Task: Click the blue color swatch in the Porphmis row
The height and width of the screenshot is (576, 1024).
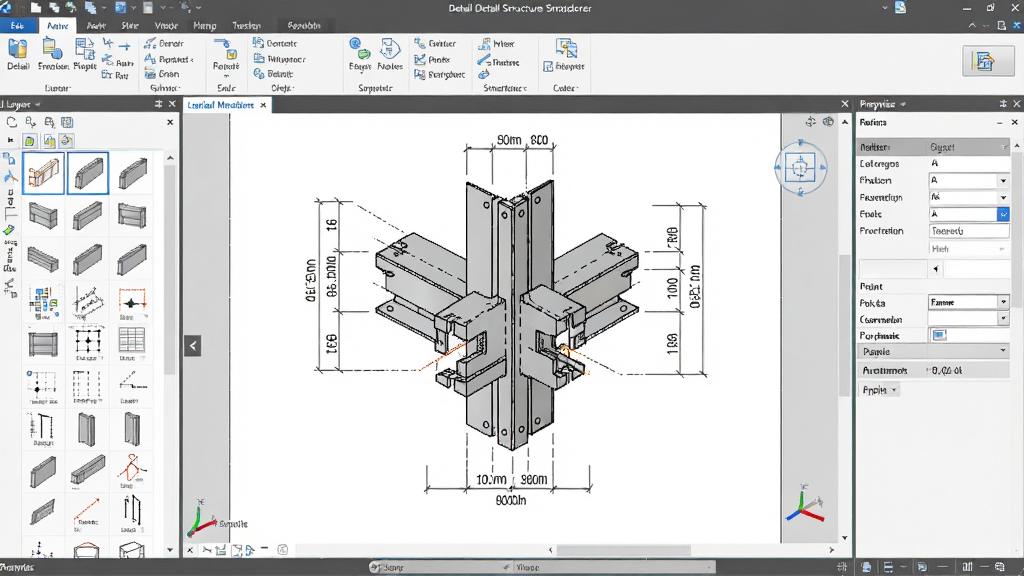Action: point(939,335)
